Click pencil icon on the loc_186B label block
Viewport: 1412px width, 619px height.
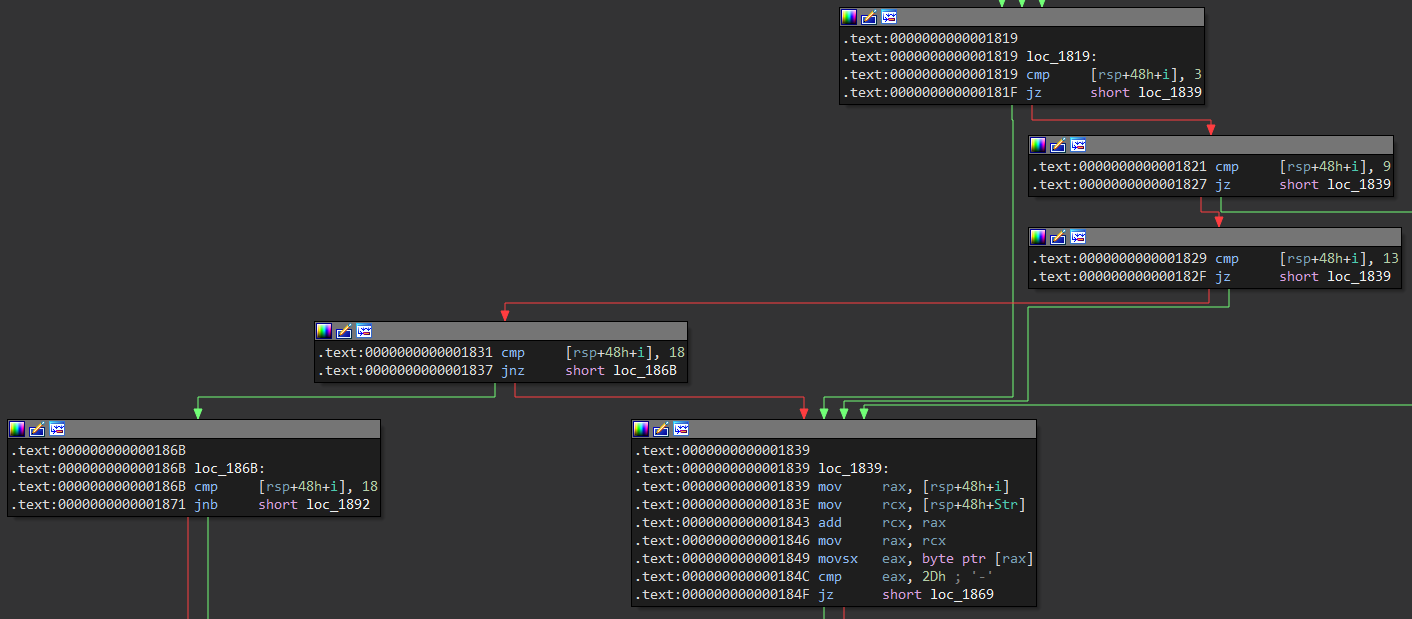pos(37,428)
